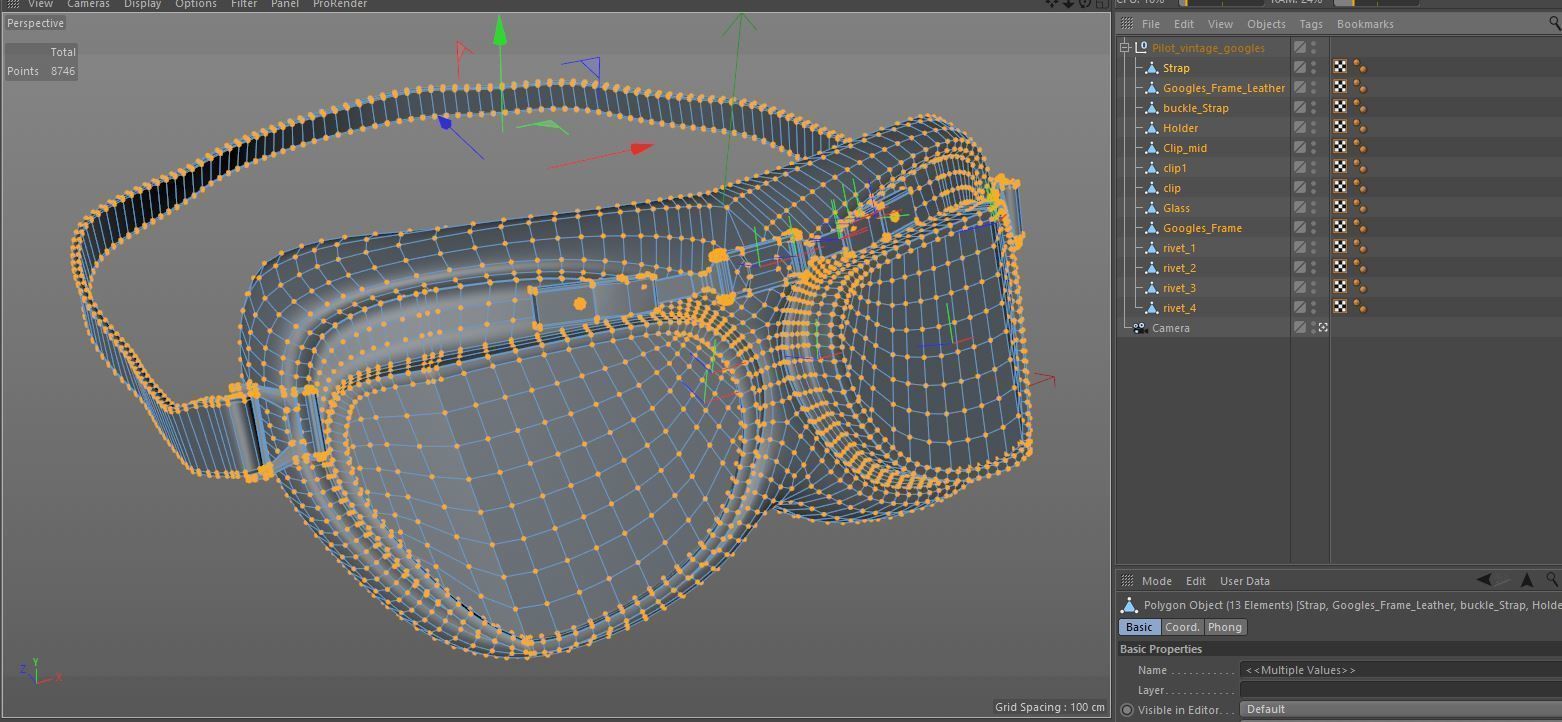Viewport: 1562px width, 722px height.
Task: Select the texture tag on Holder
Action: tap(1340, 127)
